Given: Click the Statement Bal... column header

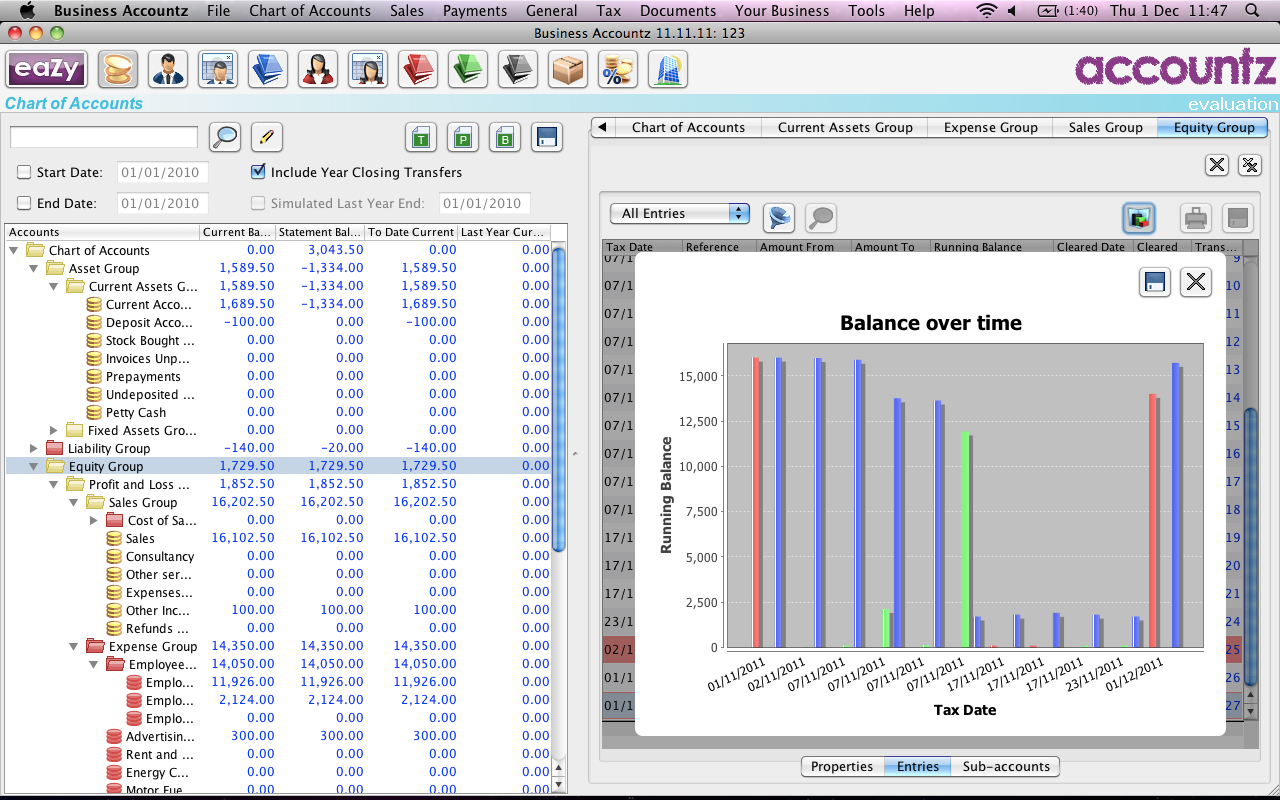Looking at the screenshot, I should [320, 232].
